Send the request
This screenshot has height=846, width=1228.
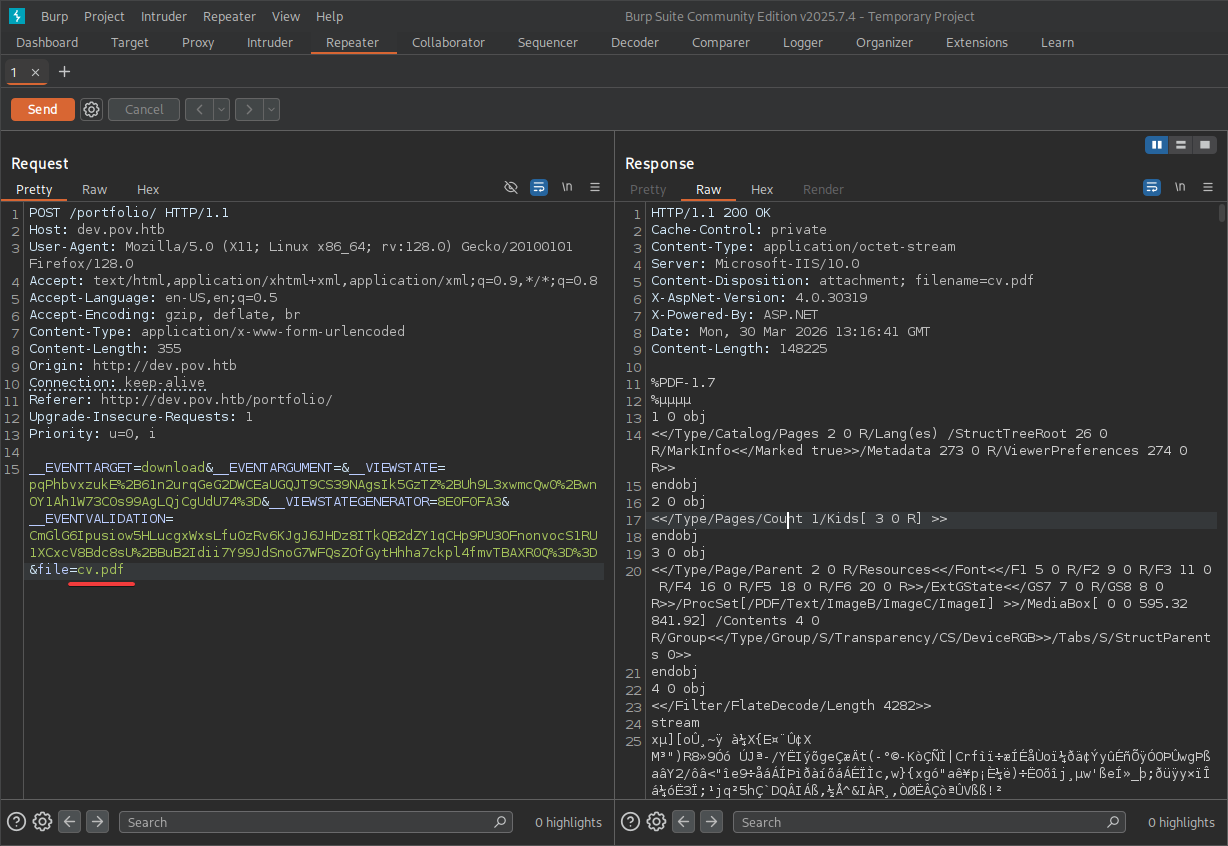point(43,110)
